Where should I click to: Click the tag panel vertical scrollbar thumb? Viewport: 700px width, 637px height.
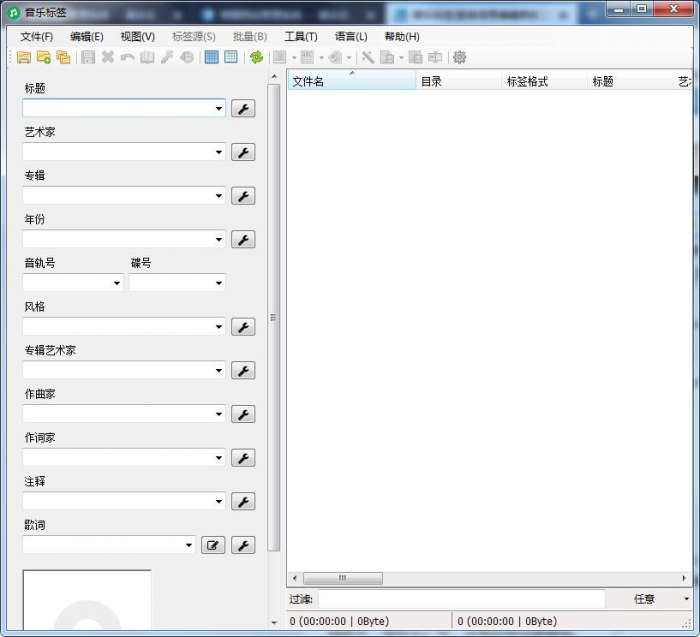click(273, 318)
